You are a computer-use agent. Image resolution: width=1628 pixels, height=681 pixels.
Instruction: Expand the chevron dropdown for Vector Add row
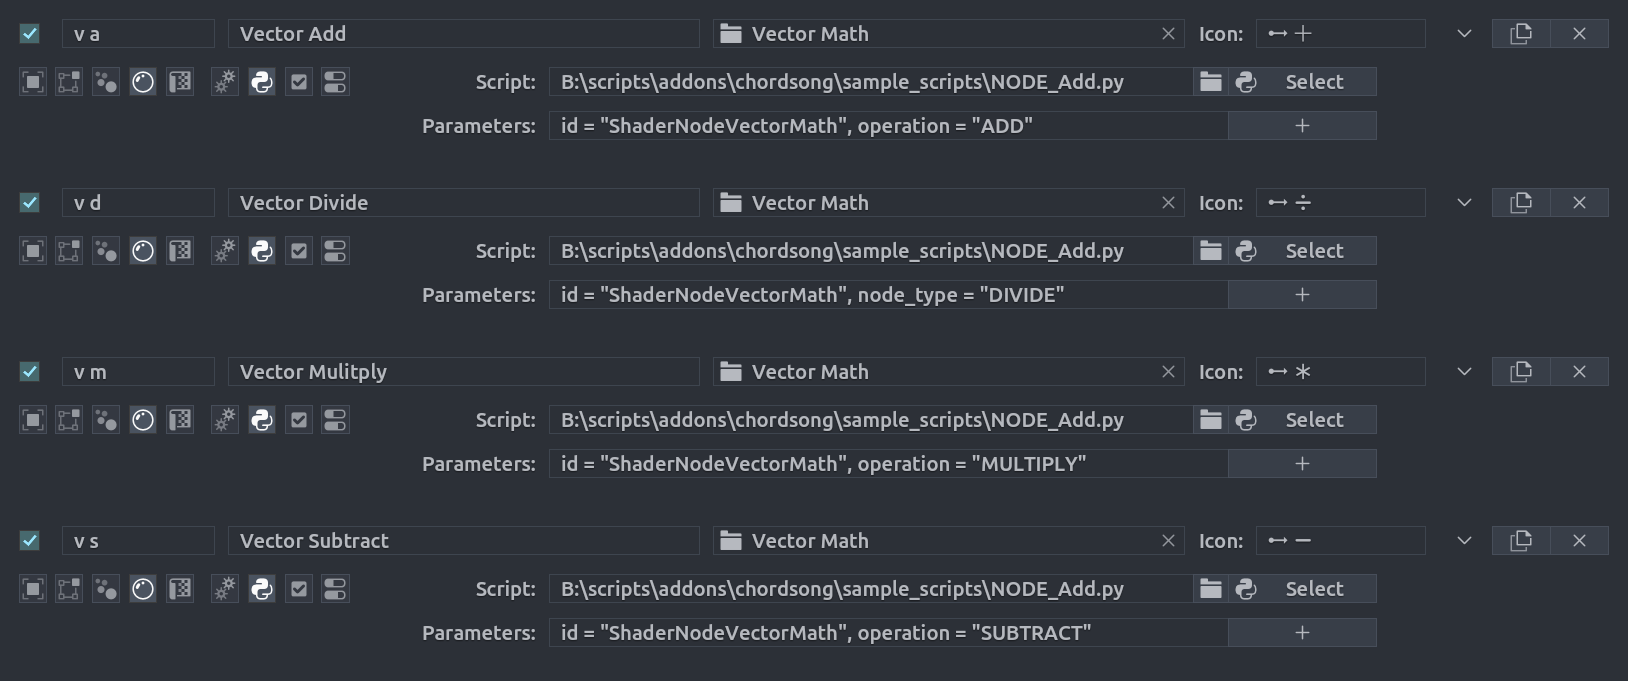click(1464, 34)
